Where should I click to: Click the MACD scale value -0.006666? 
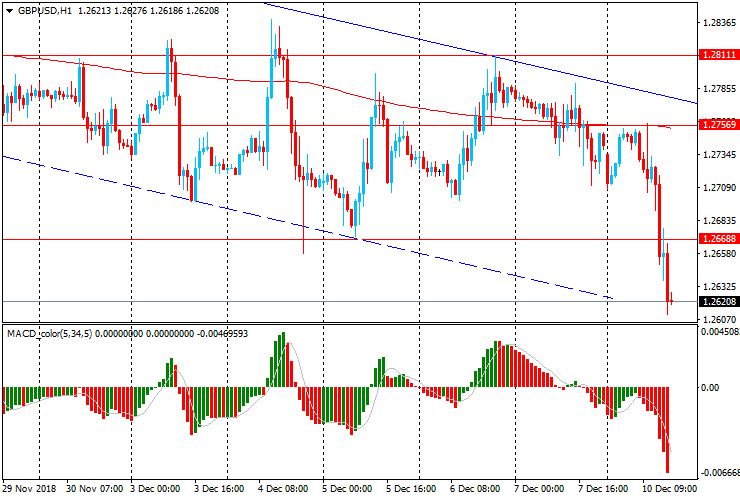click(719, 472)
